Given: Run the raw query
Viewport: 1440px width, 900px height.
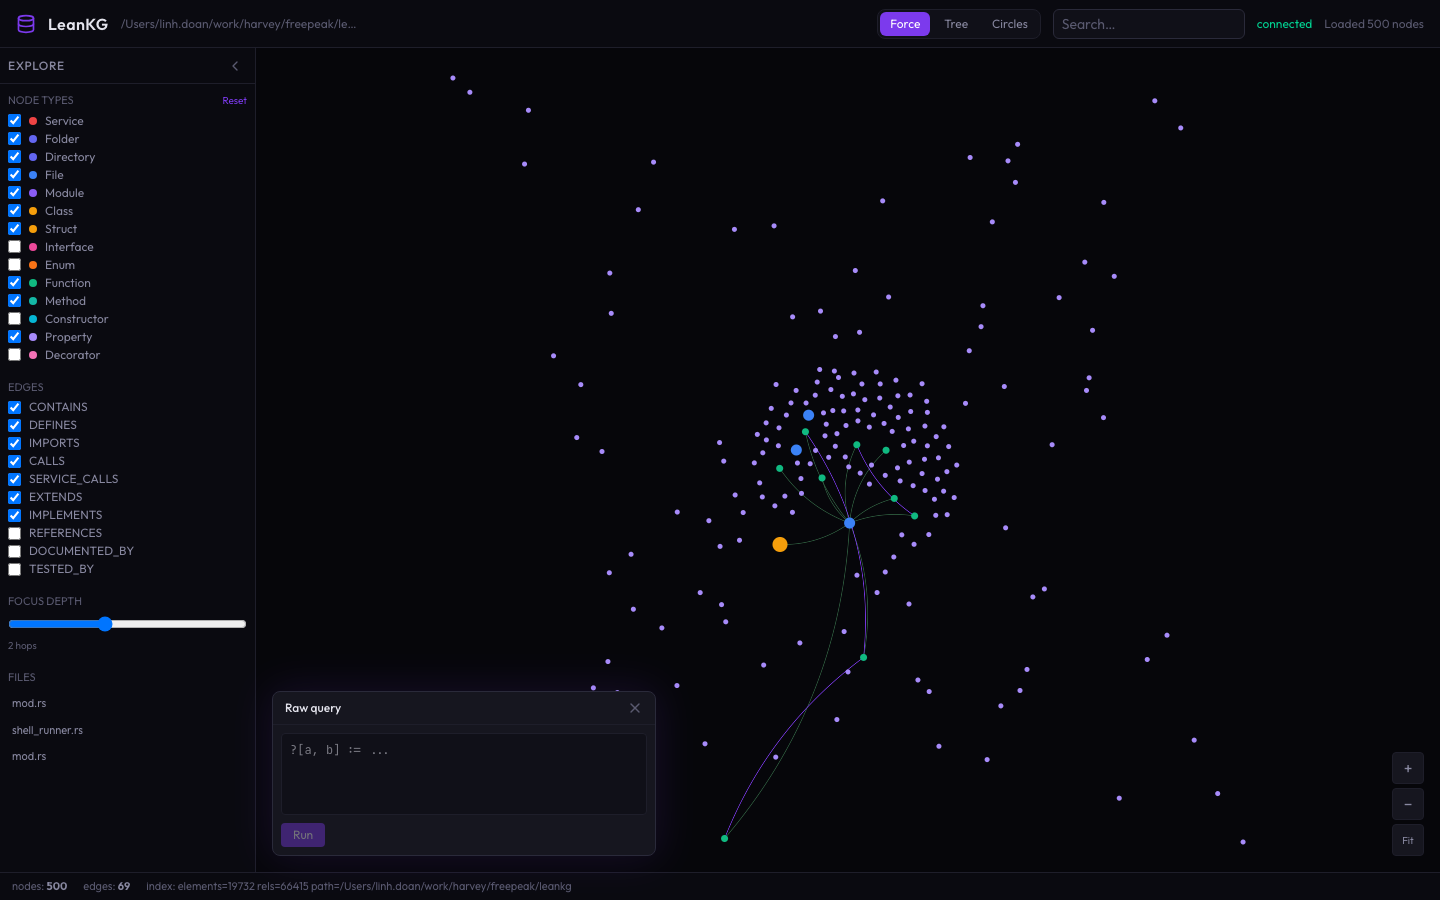Looking at the screenshot, I should tap(303, 835).
